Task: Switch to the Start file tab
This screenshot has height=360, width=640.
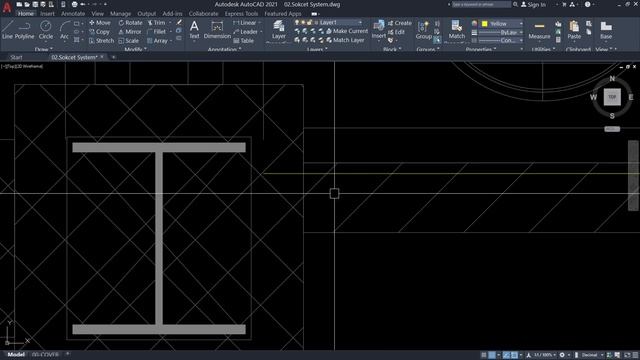Action: pos(16,58)
